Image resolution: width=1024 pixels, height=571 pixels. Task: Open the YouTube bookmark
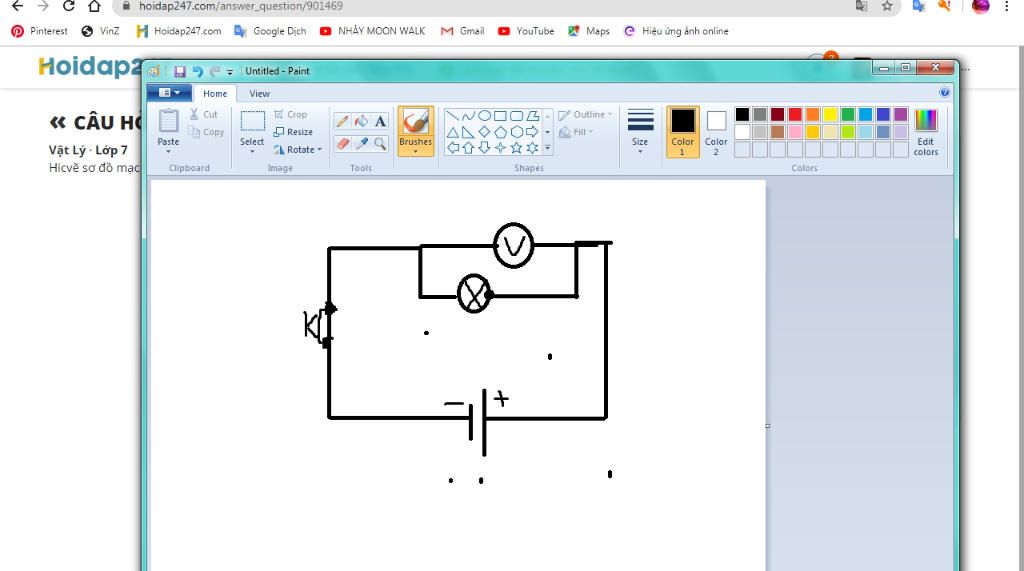526,31
